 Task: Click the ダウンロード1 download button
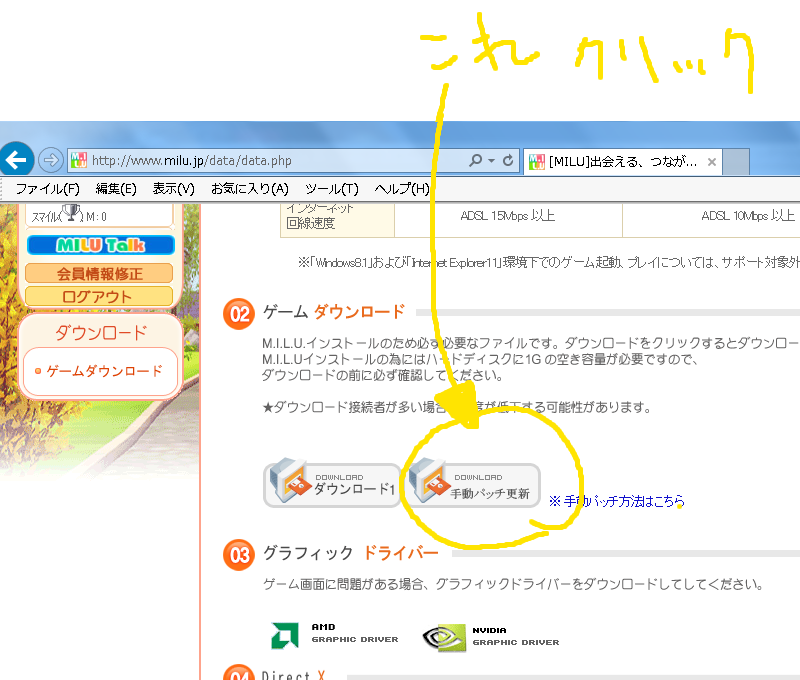(332, 485)
